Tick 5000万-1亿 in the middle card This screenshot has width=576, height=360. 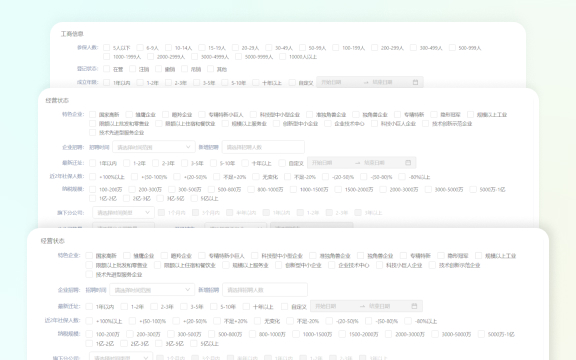tap(473, 190)
